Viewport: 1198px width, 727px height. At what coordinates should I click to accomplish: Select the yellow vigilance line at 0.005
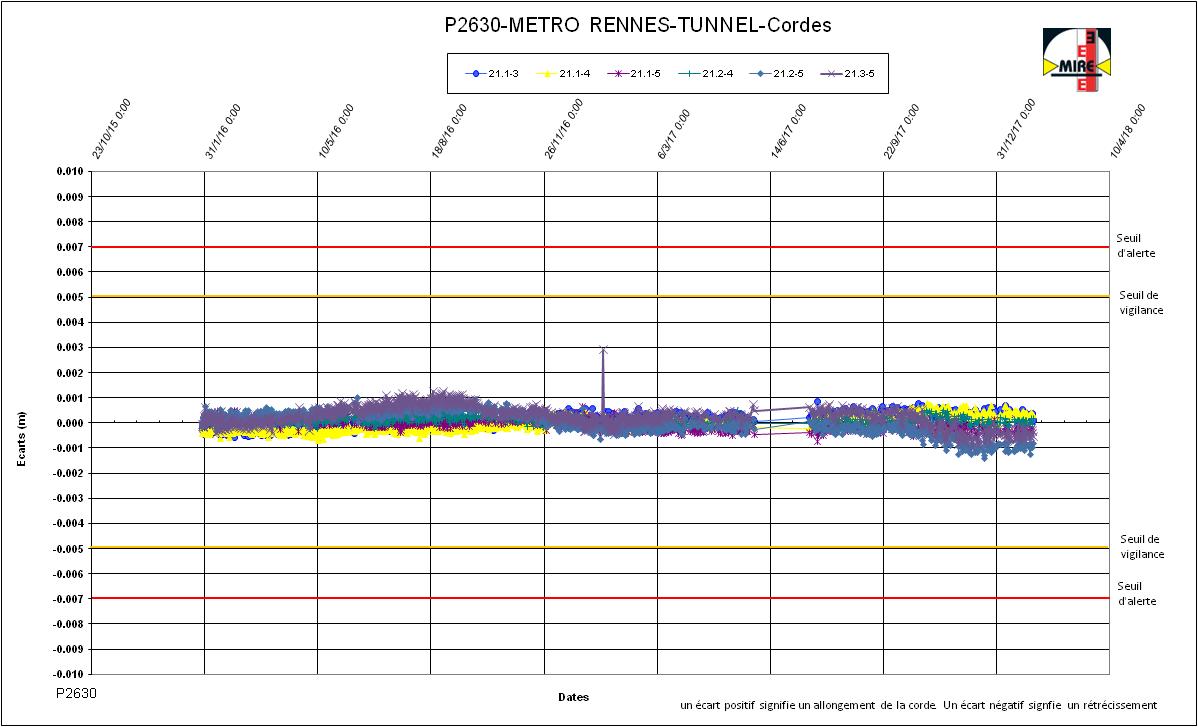[x=600, y=296]
